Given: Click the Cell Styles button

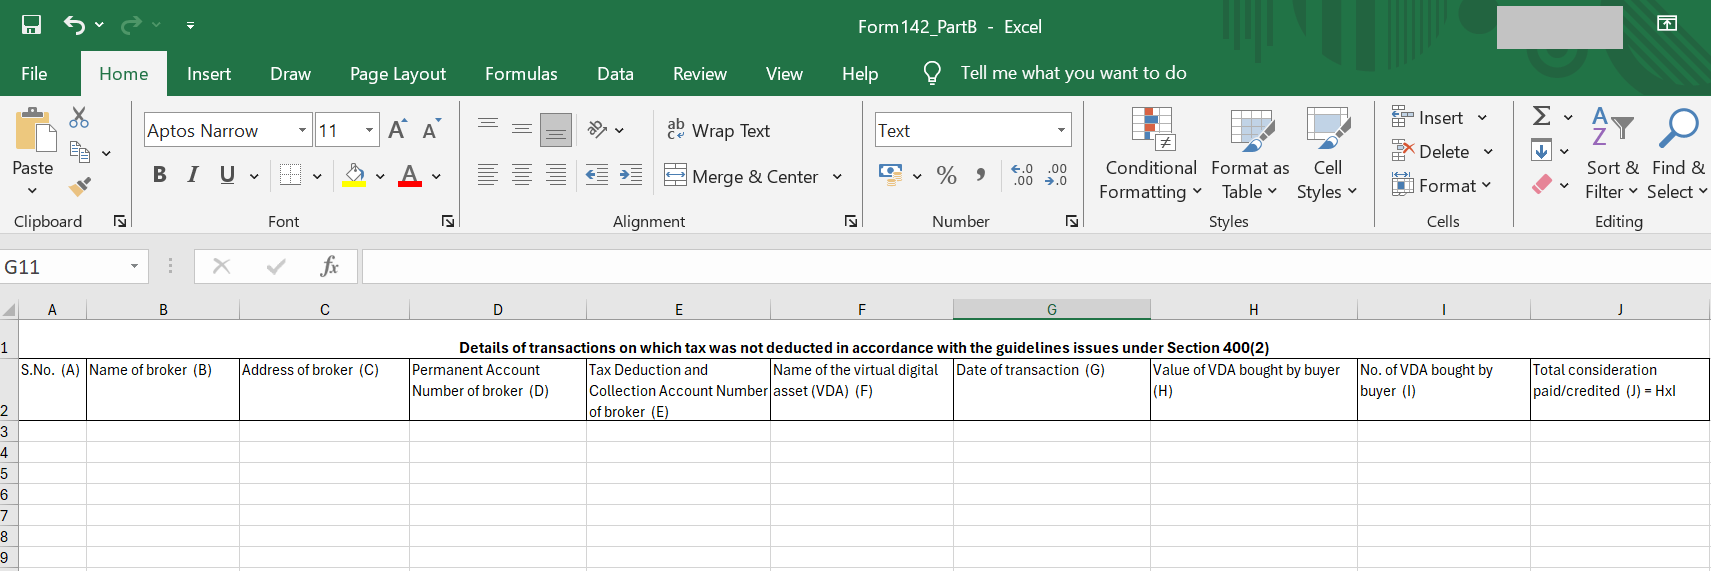Looking at the screenshot, I should click(x=1327, y=155).
